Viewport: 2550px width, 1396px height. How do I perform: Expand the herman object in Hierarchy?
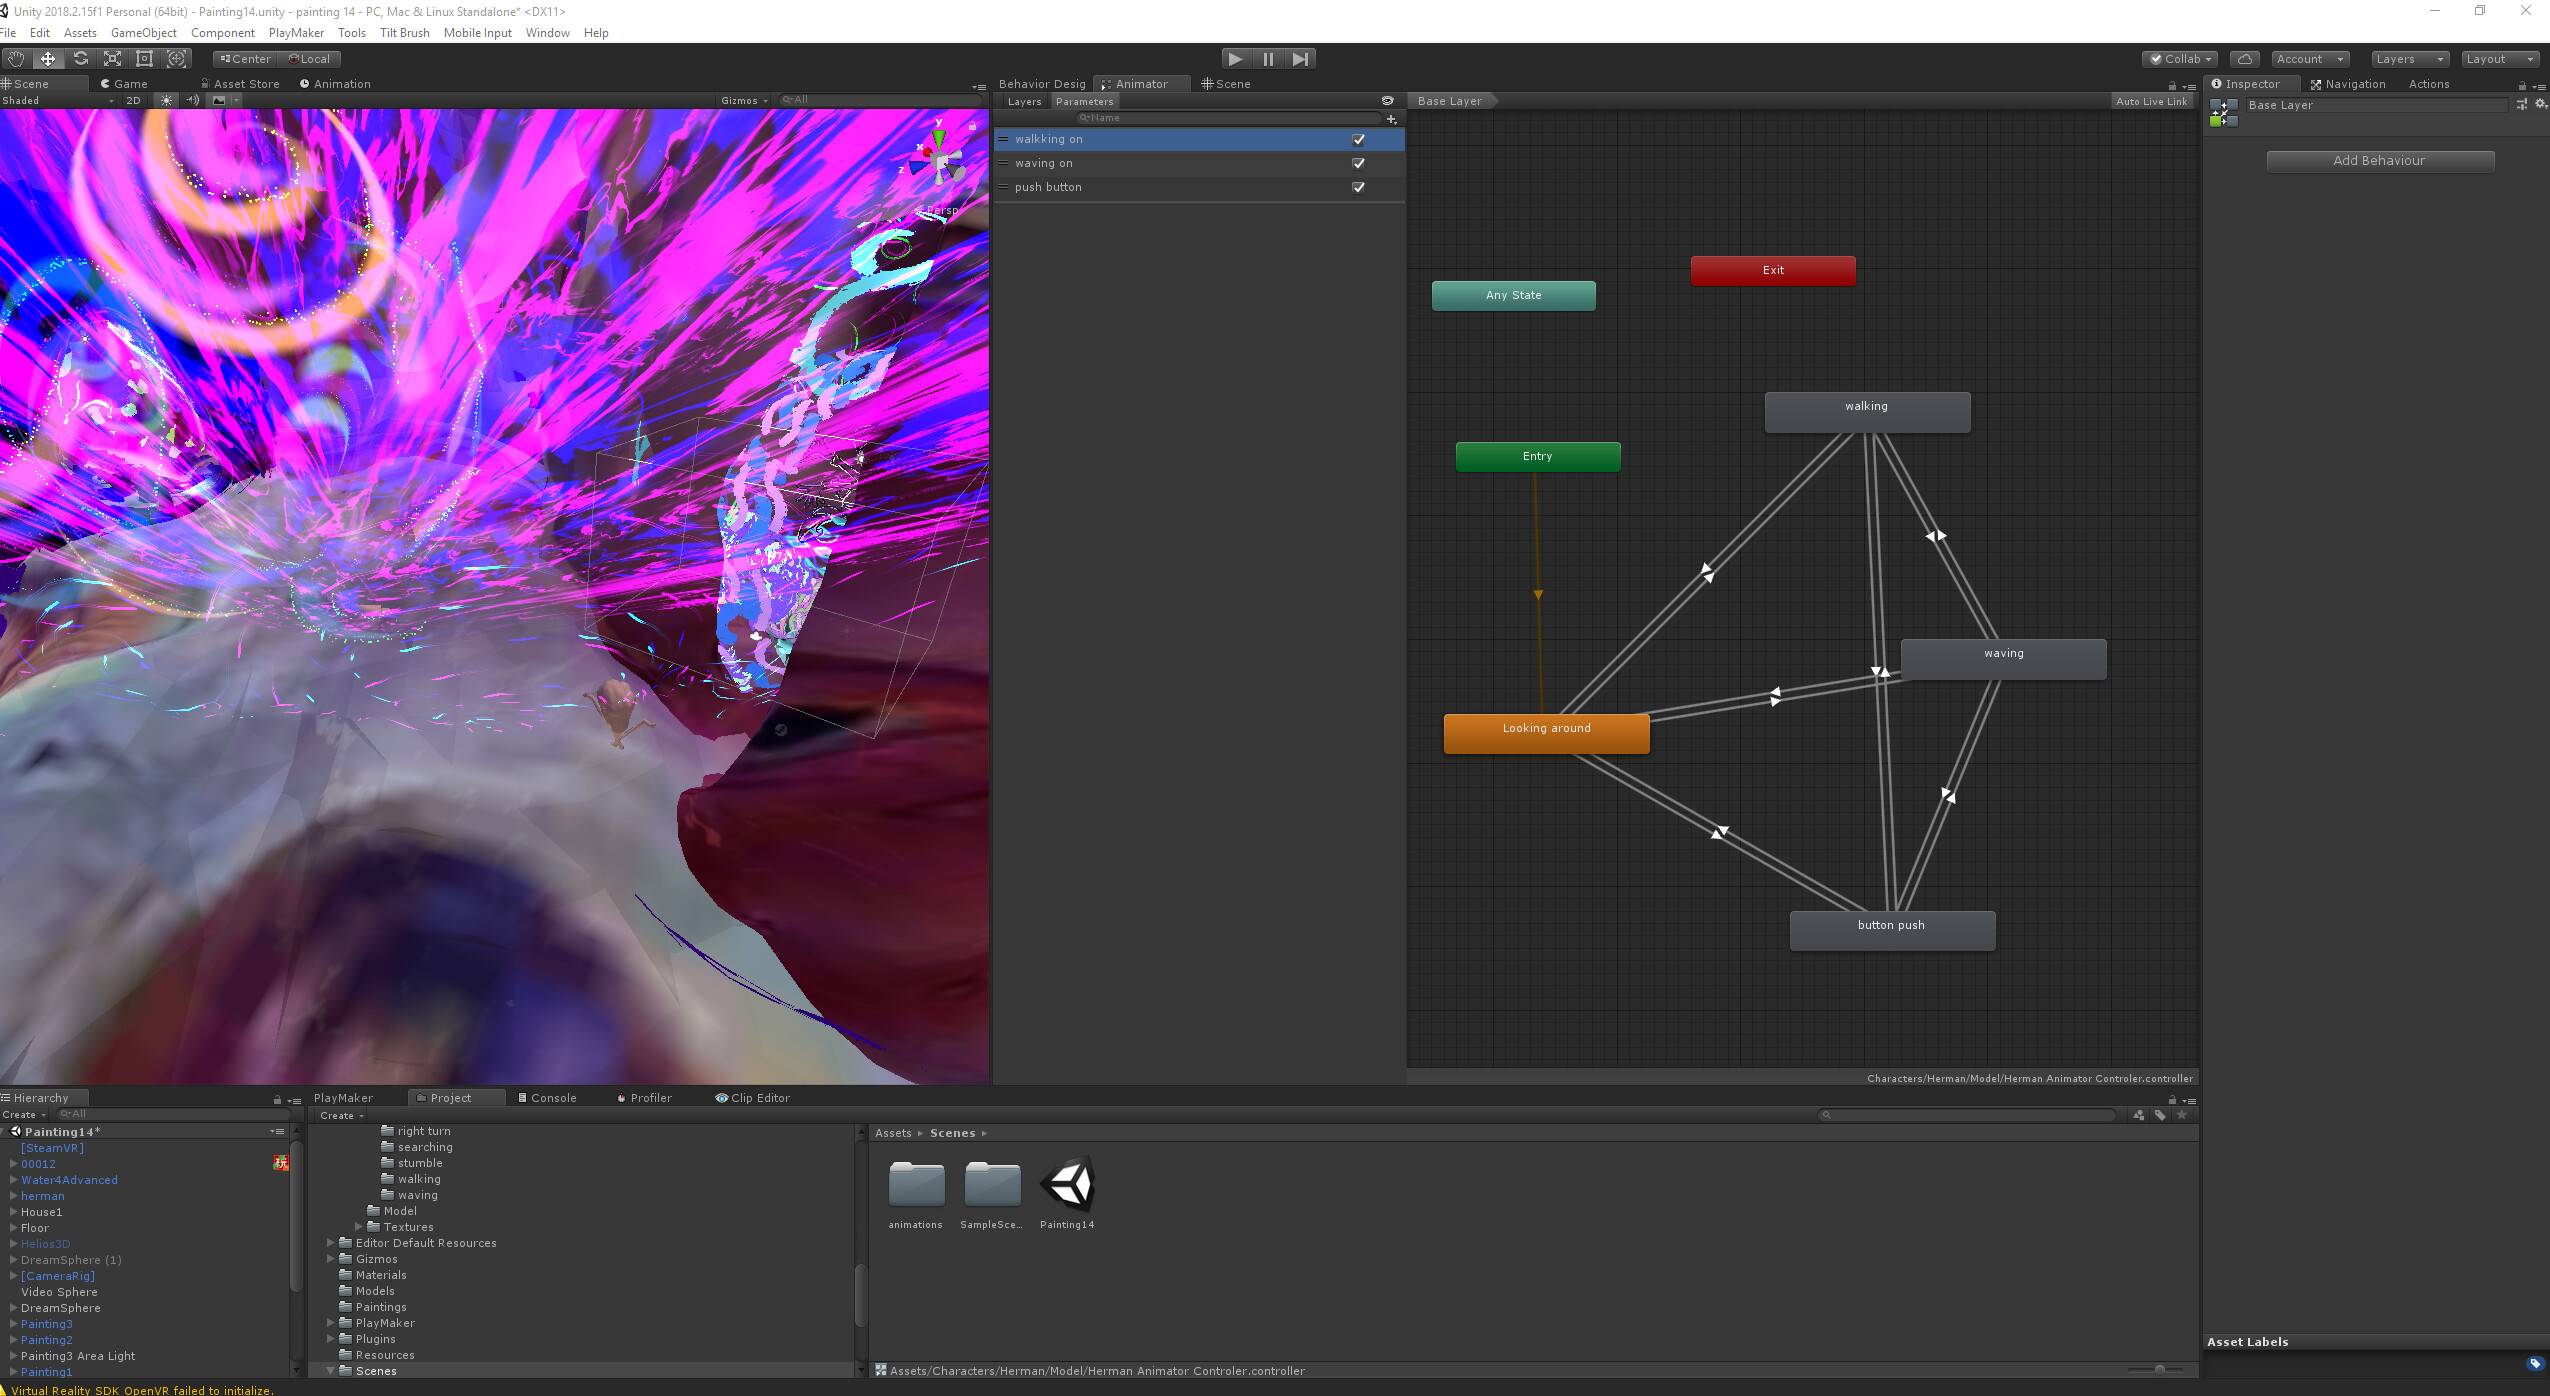pyautogui.click(x=13, y=1196)
